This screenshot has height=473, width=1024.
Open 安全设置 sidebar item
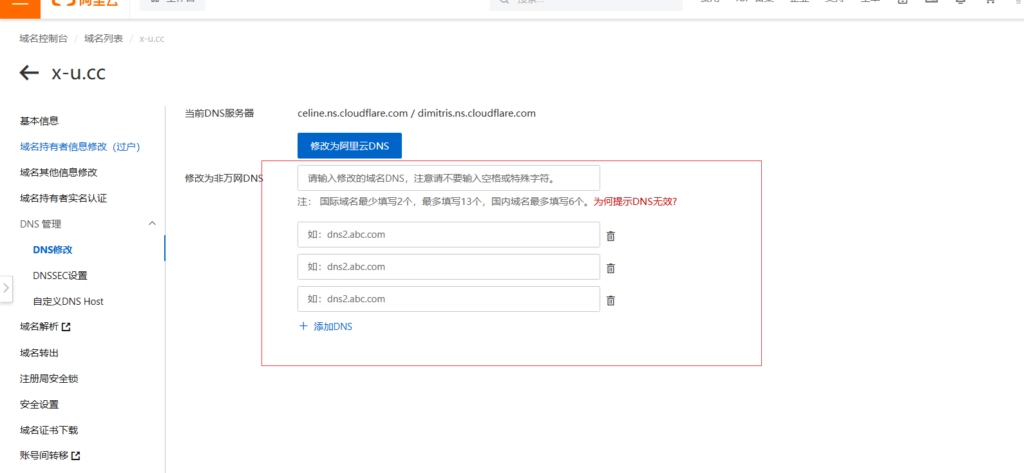click(39, 404)
